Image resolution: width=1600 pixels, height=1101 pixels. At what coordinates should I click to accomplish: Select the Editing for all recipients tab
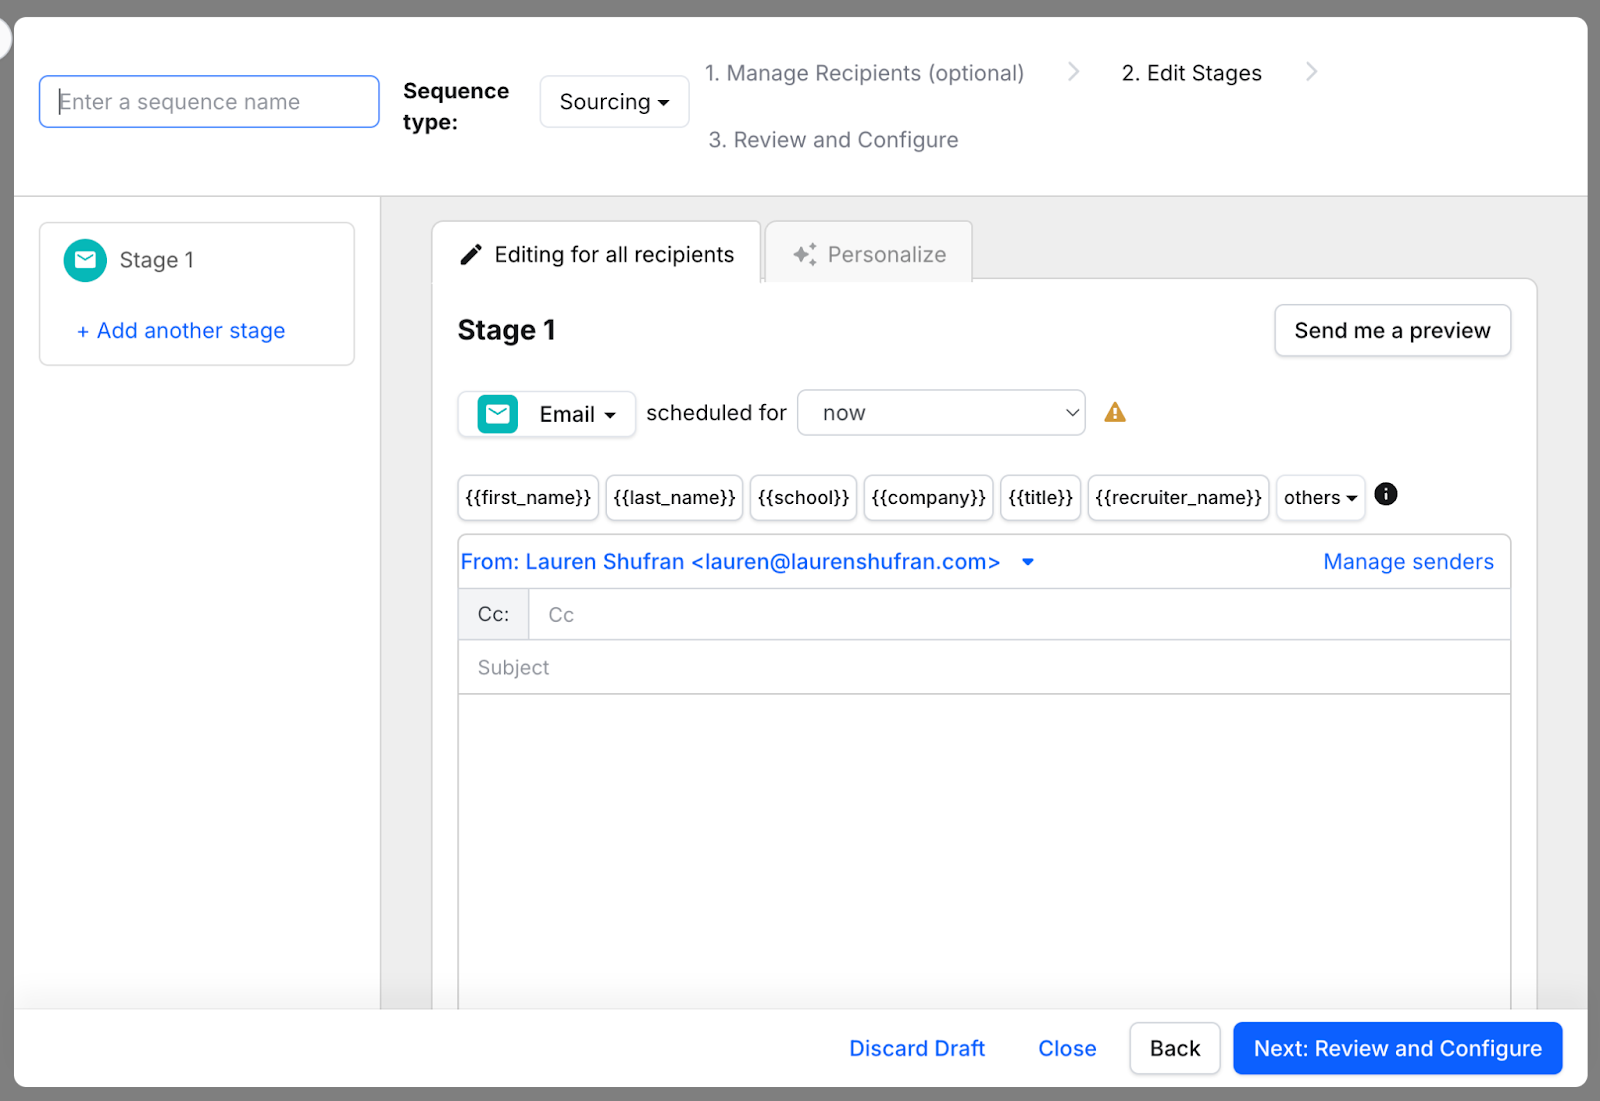click(596, 254)
